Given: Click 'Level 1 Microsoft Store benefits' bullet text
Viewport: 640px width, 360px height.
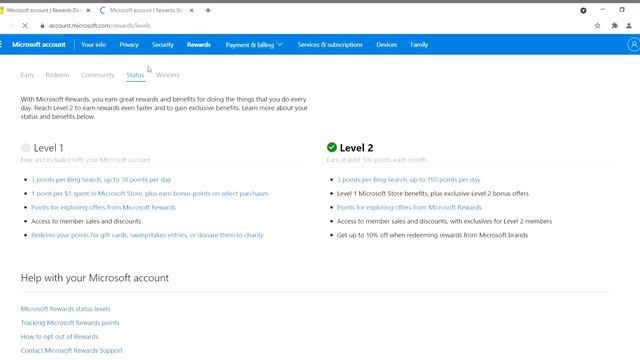Looking at the screenshot, I should pyautogui.click(x=433, y=193).
